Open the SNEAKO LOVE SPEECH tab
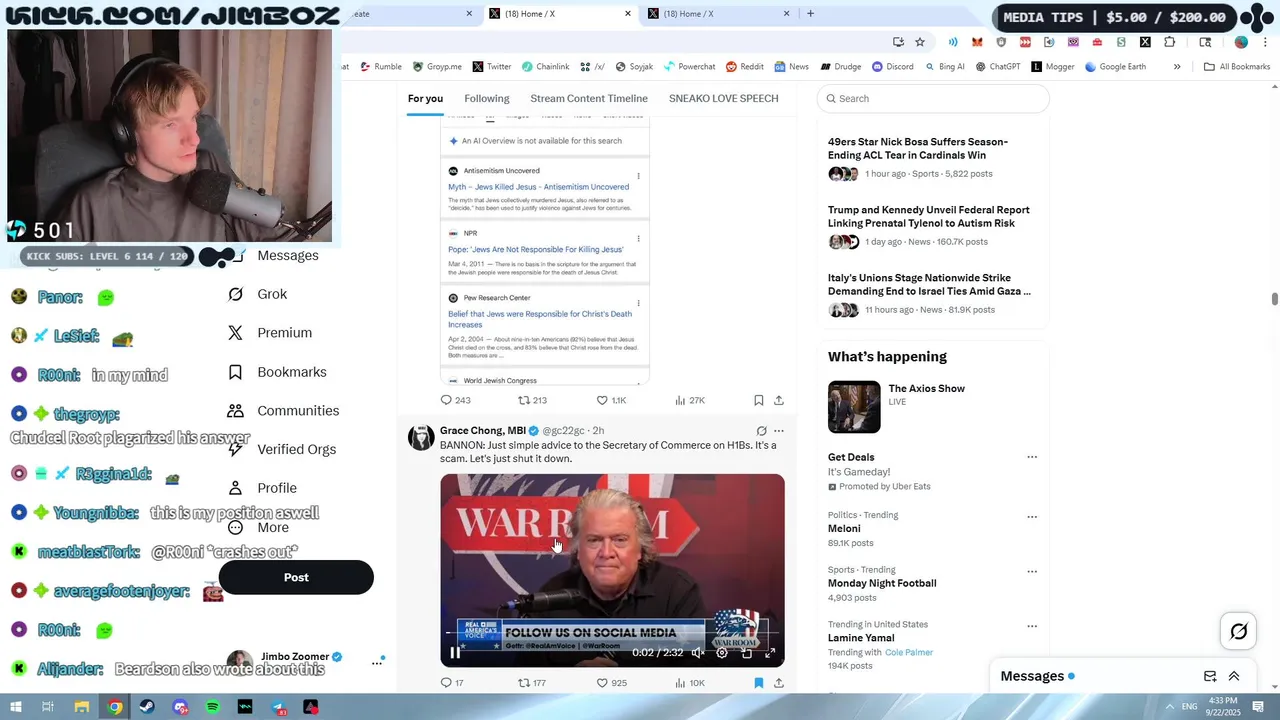This screenshot has width=1280, height=720. click(x=724, y=98)
